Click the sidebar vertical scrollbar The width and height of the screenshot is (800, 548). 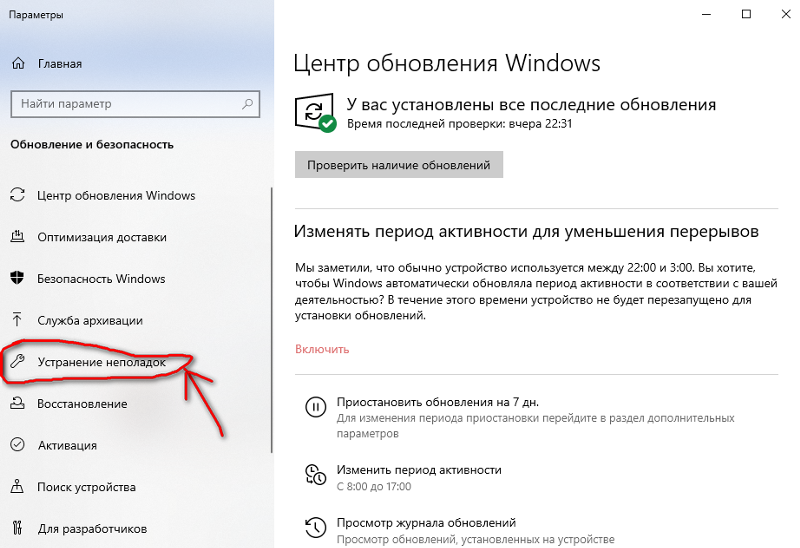coord(271,320)
